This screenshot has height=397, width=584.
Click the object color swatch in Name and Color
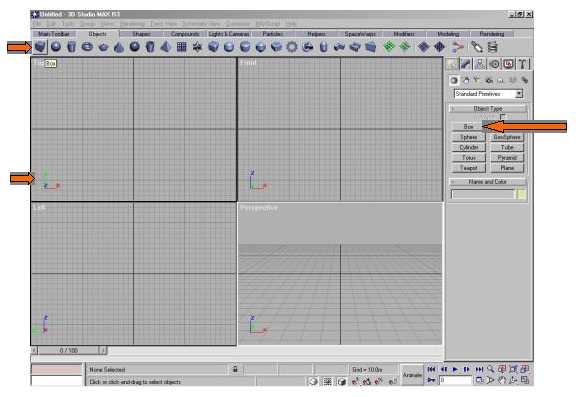coord(522,194)
